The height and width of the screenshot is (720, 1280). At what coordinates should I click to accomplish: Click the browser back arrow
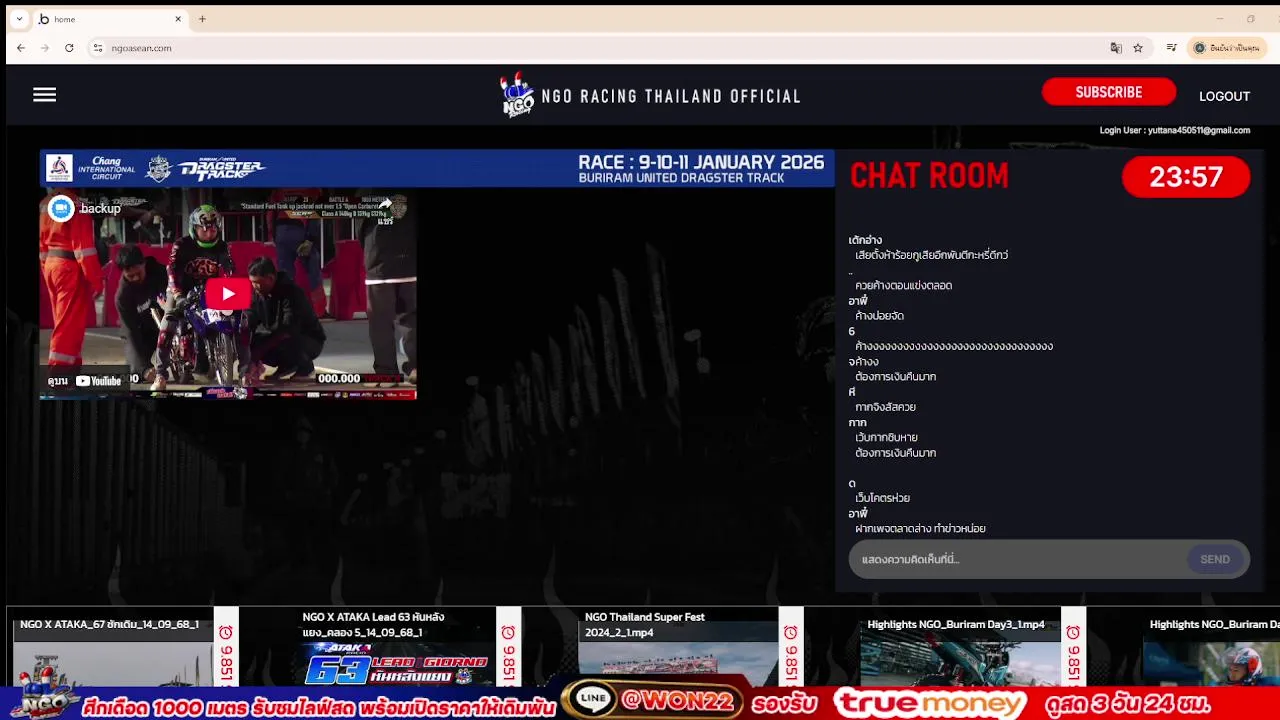(x=21, y=48)
